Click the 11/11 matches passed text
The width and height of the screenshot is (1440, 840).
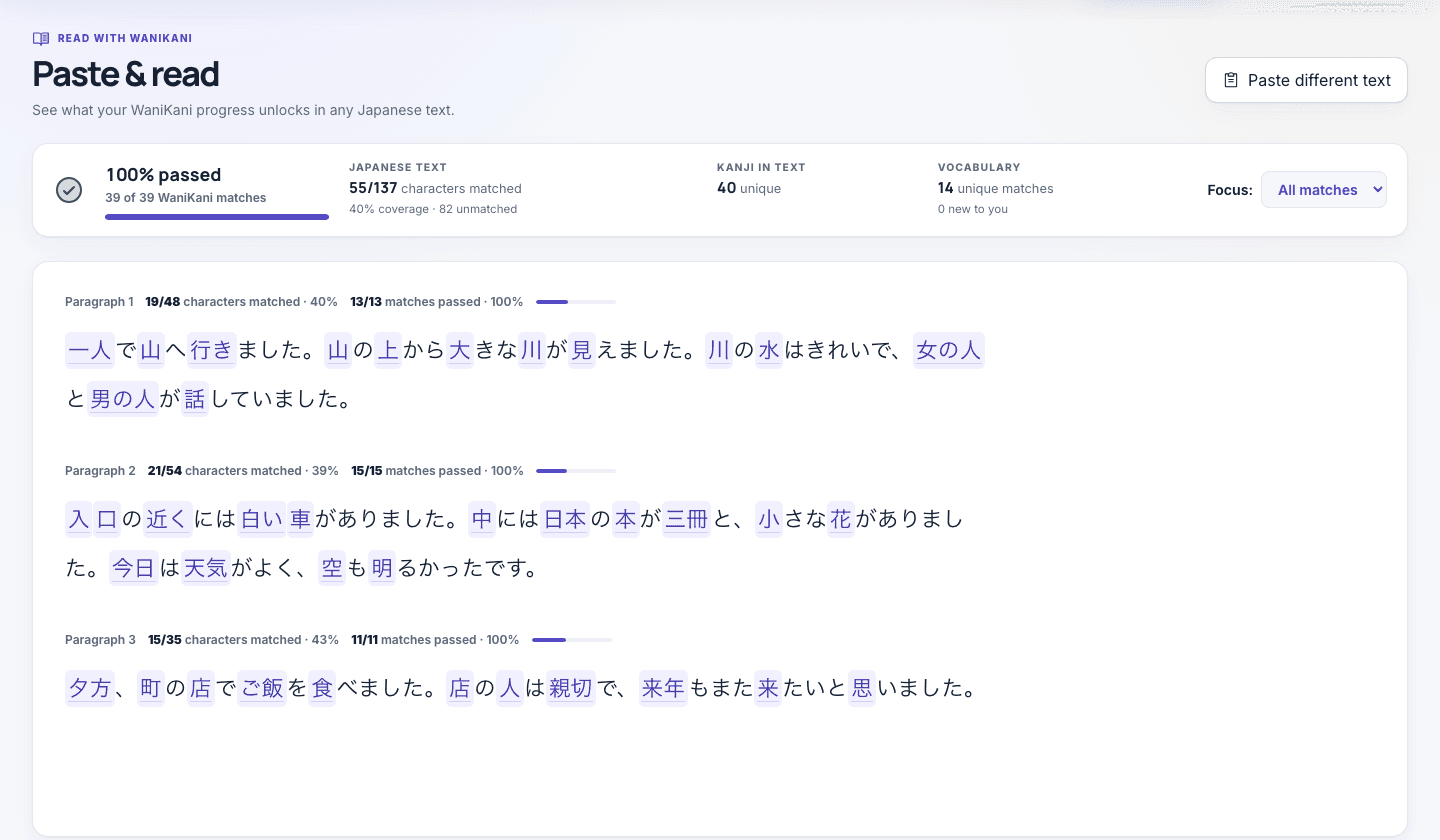coord(414,640)
